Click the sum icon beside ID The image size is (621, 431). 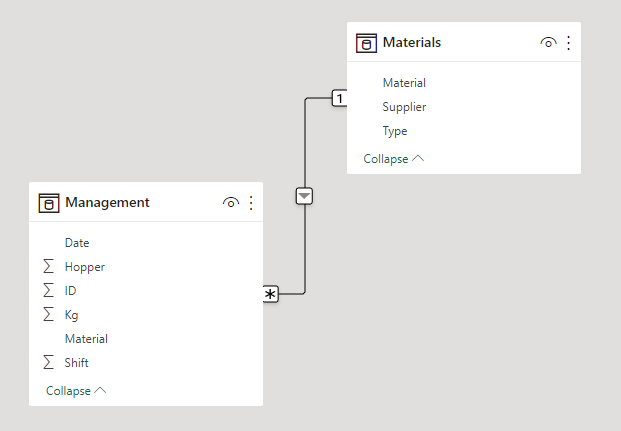tap(48, 290)
